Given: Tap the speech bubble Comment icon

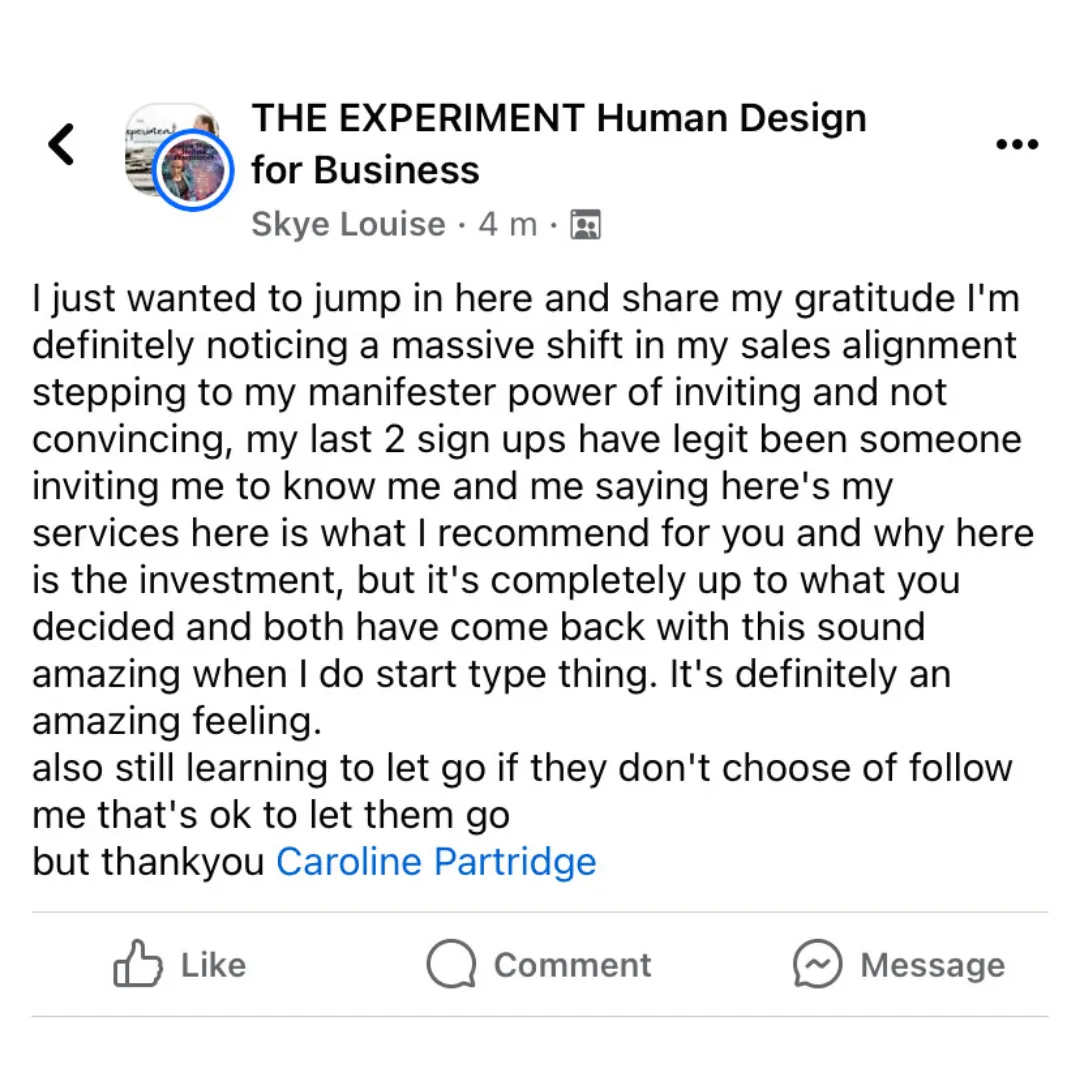Looking at the screenshot, I should pos(451,964).
